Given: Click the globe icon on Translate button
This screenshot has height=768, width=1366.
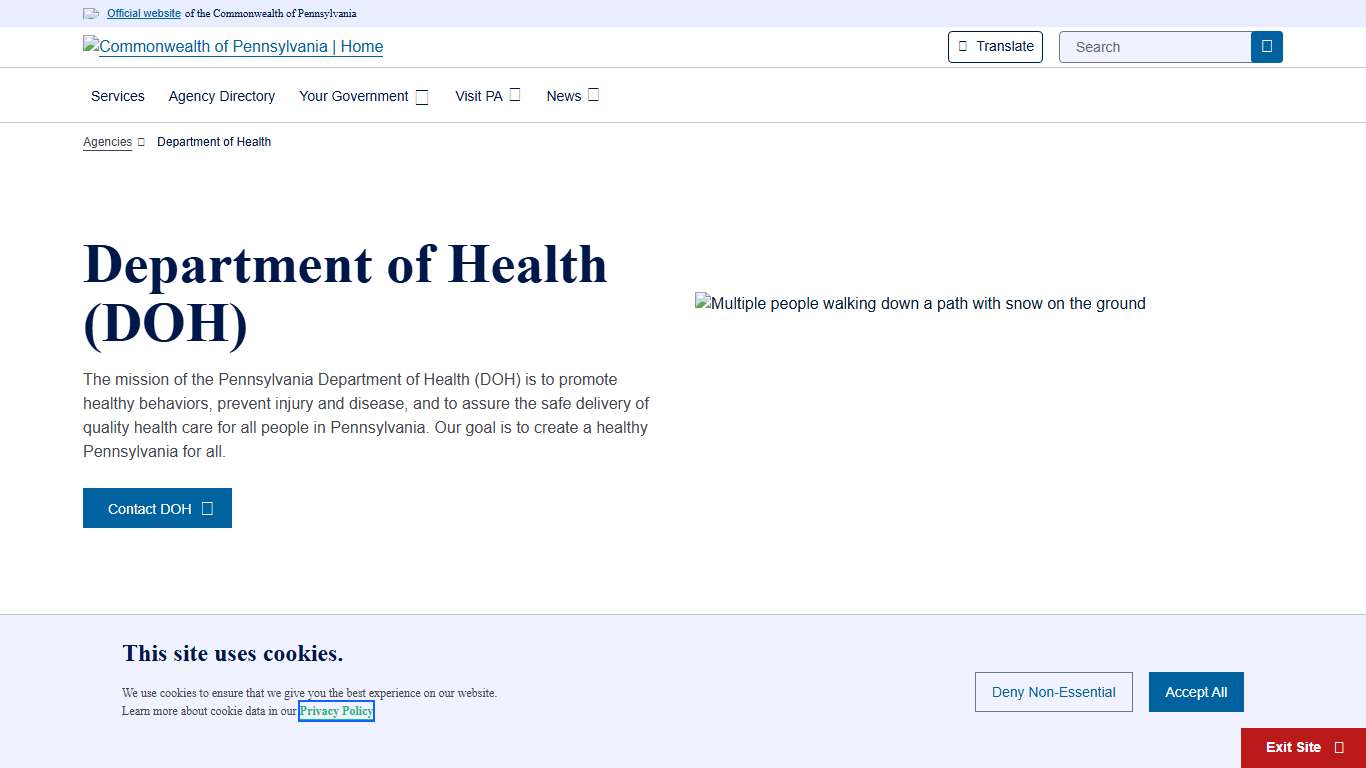Looking at the screenshot, I should (962, 46).
